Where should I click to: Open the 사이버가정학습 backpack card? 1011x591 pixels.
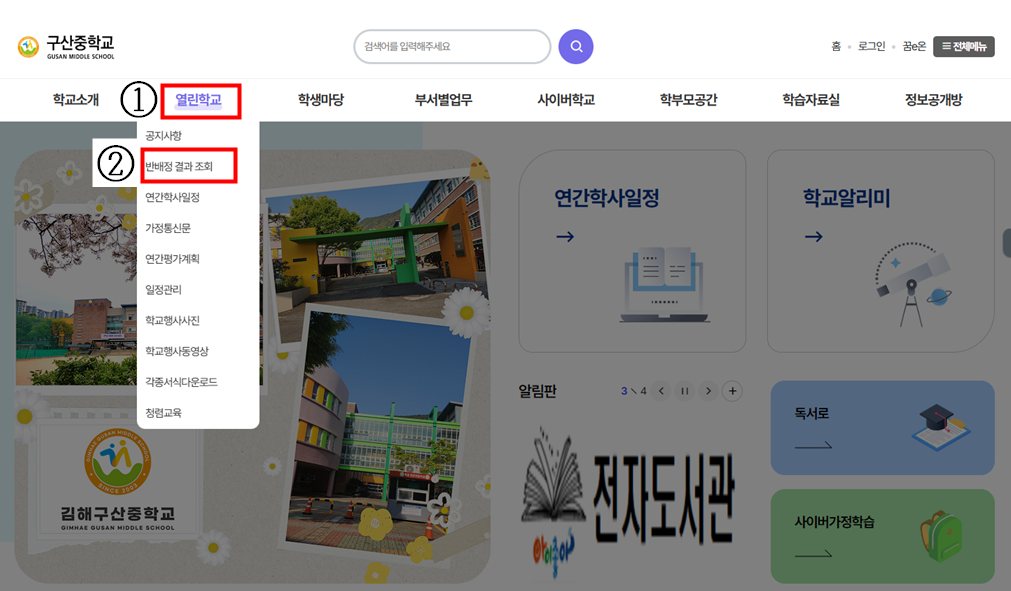click(x=882, y=536)
